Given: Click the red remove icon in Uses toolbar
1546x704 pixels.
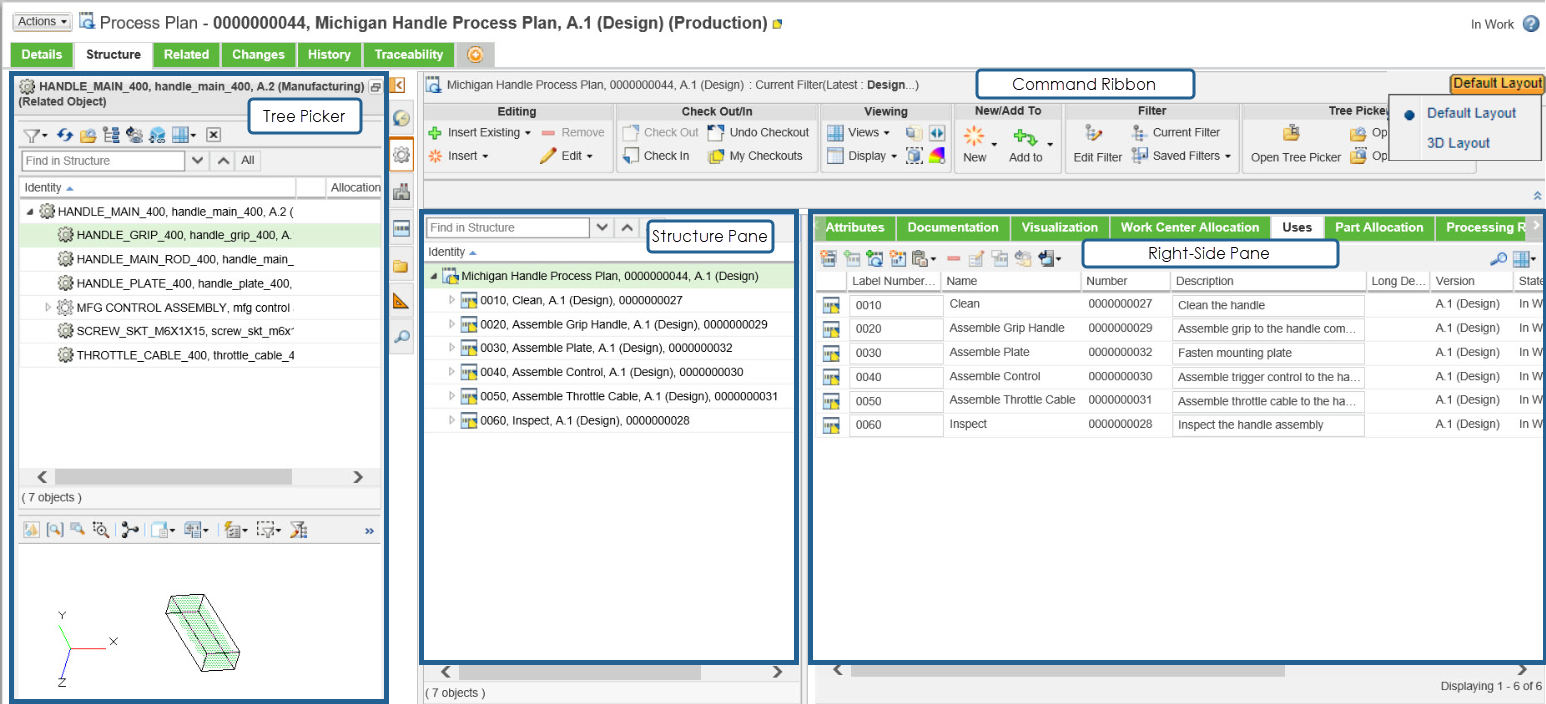Looking at the screenshot, I should coord(954,259).
